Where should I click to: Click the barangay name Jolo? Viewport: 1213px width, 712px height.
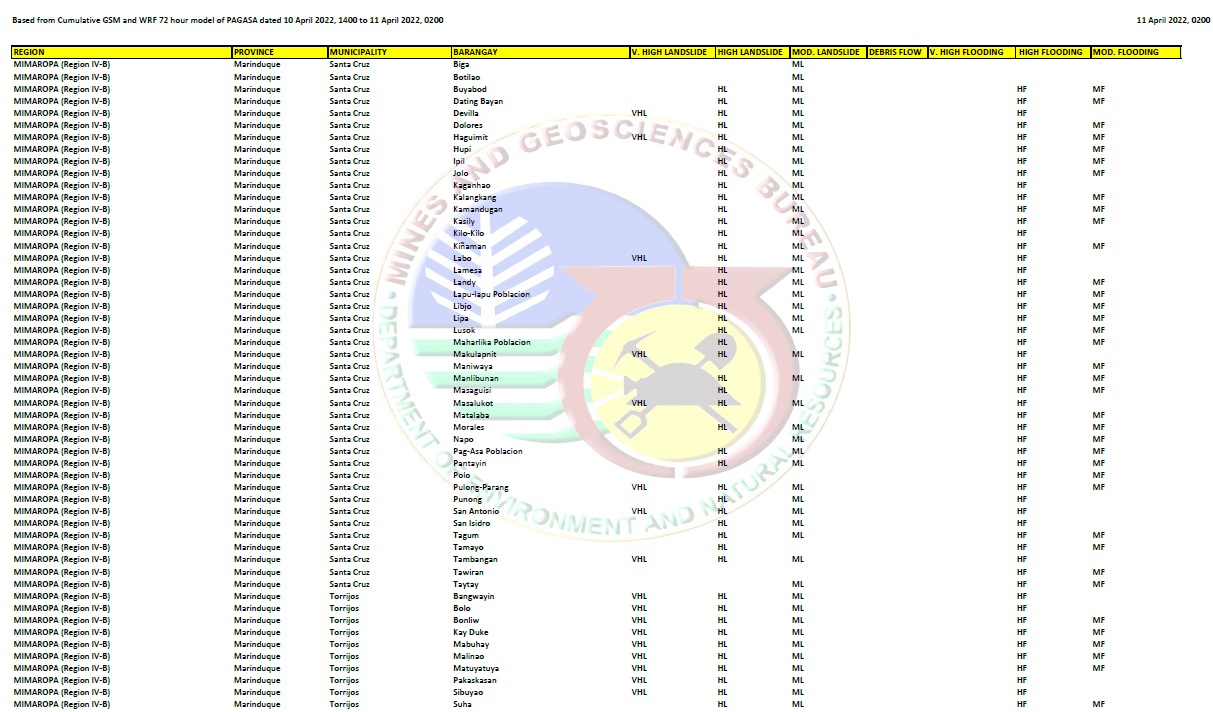(x=461, y=173)
